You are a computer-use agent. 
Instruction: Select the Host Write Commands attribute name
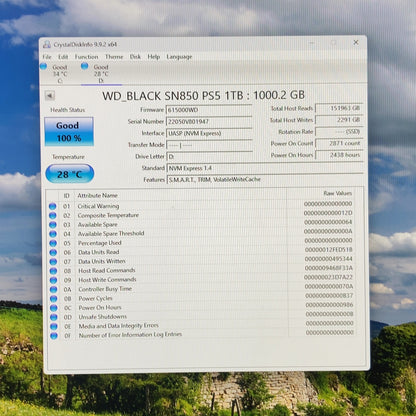pos(107,280)
